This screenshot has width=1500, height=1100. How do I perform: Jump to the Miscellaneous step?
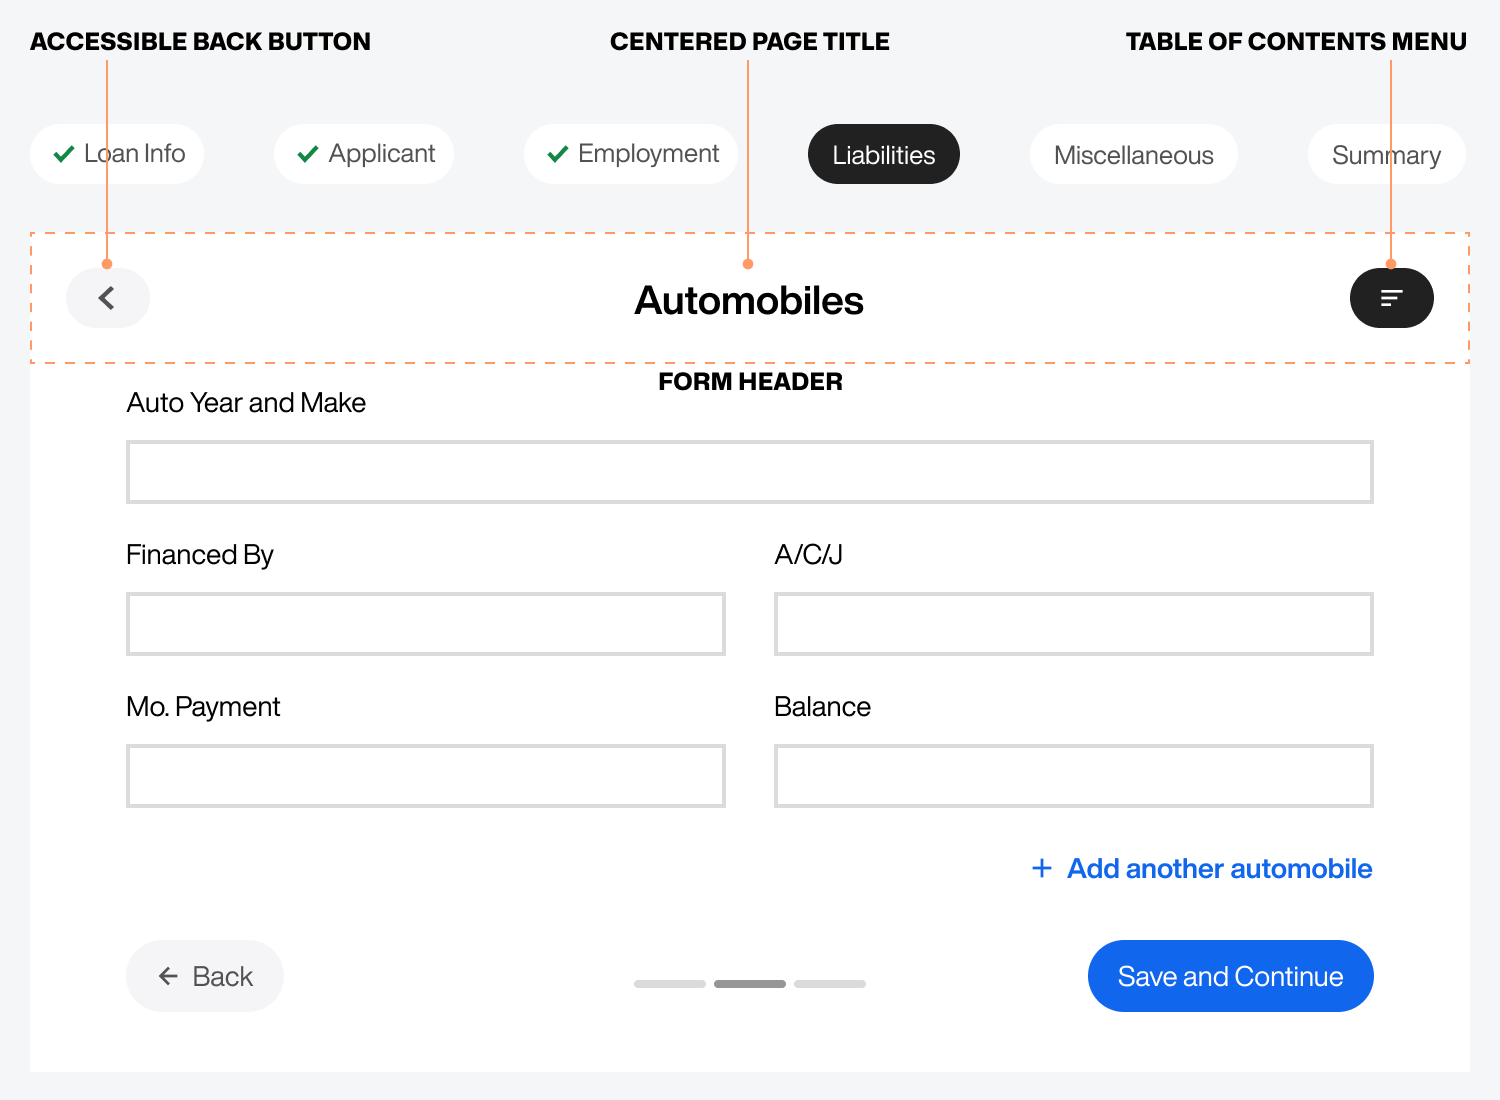point(1133,154)
